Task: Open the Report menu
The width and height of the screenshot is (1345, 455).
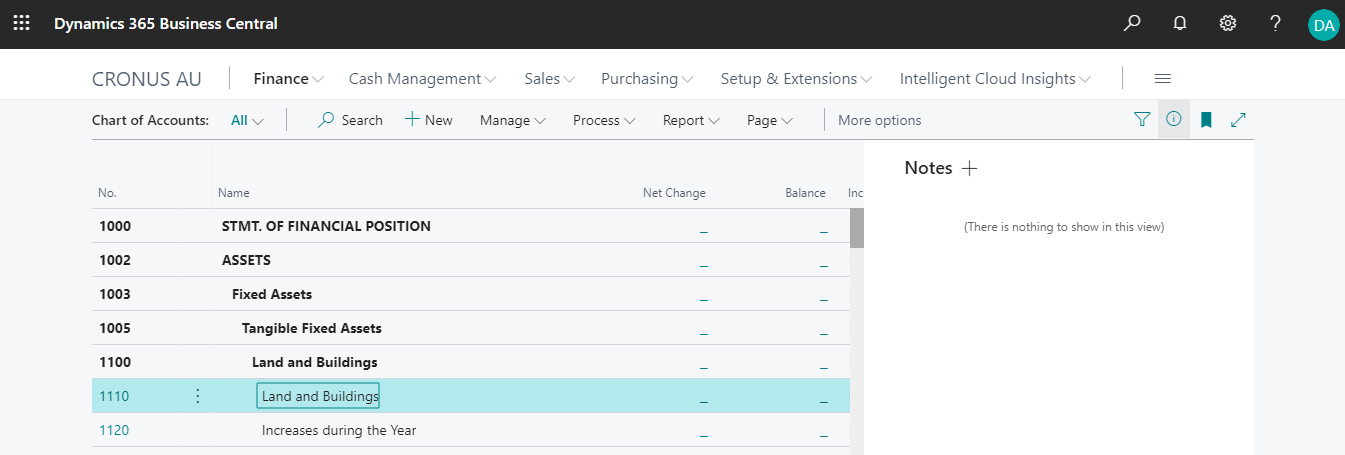Action: tap(691, 120)
